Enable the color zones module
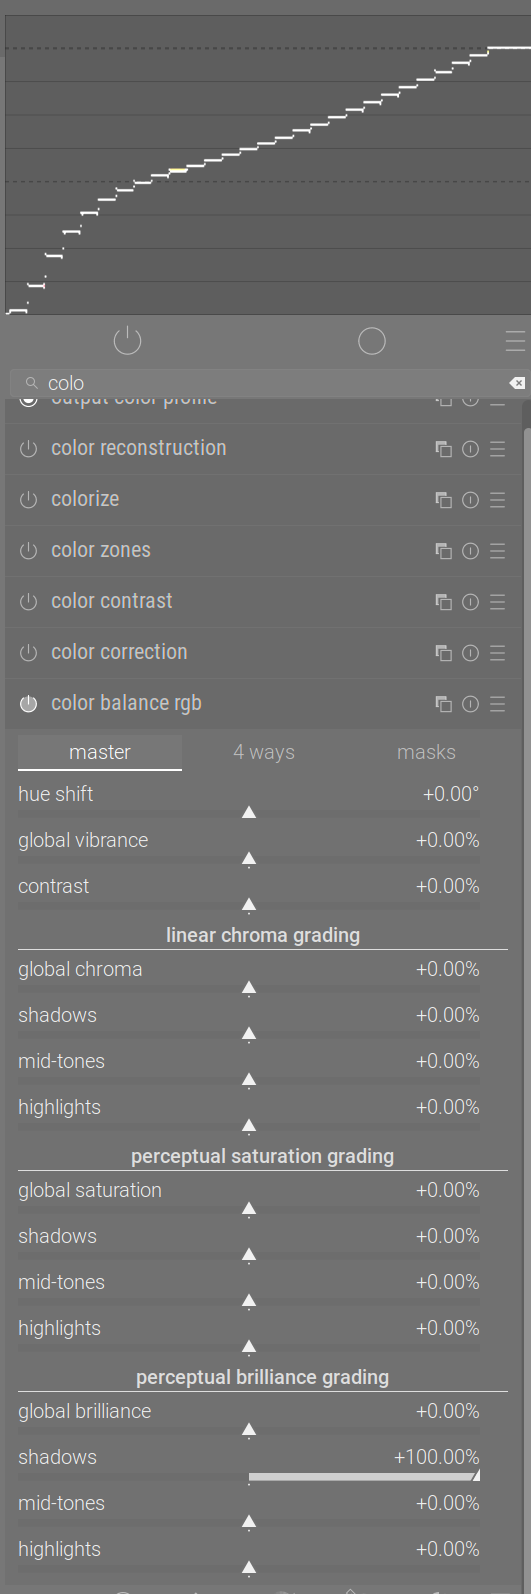The image size is (531, 1594). click(28, 551)
